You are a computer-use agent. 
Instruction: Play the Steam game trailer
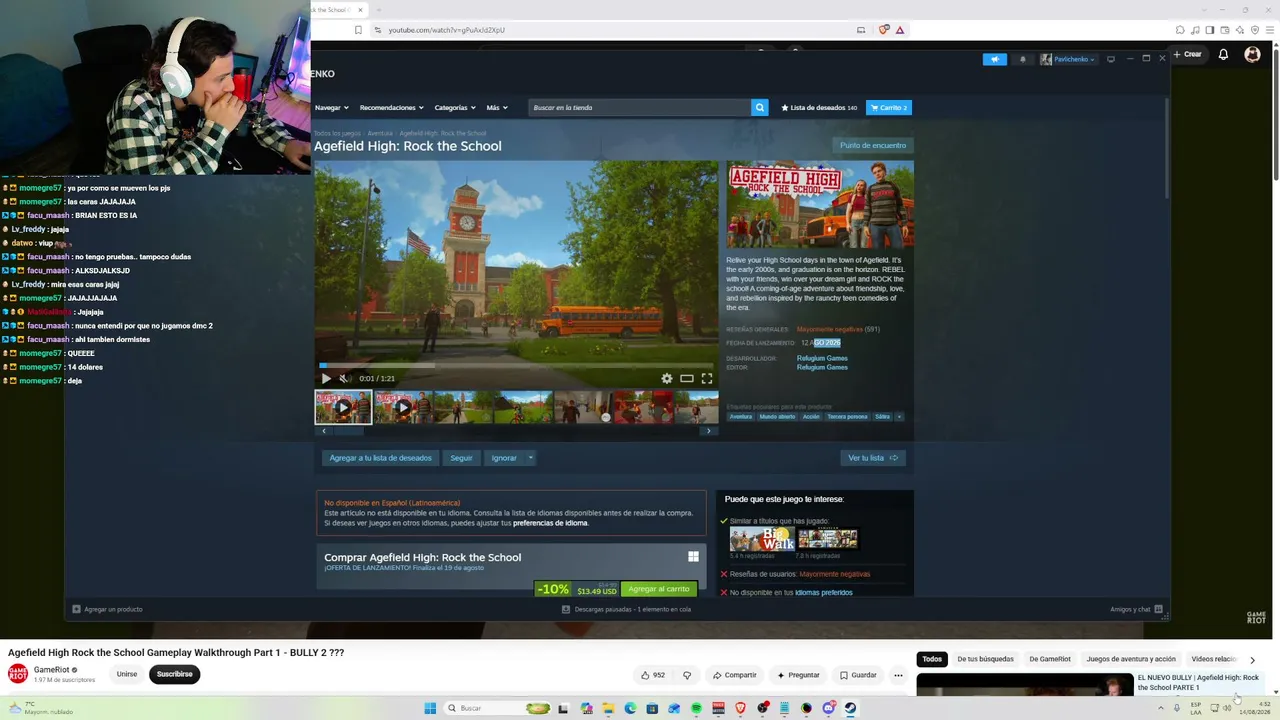326,378
